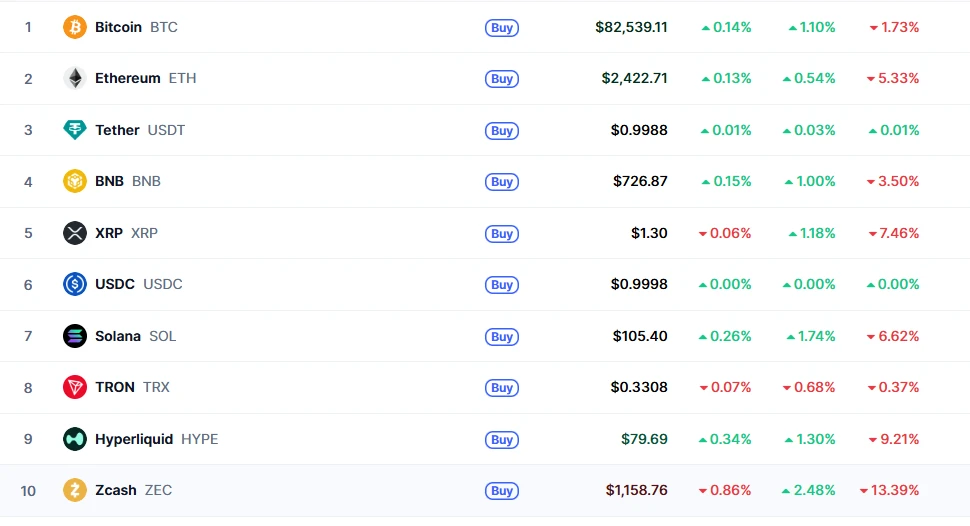
Task: Click the SOL ticker symbol
Action: click(163, 336)
